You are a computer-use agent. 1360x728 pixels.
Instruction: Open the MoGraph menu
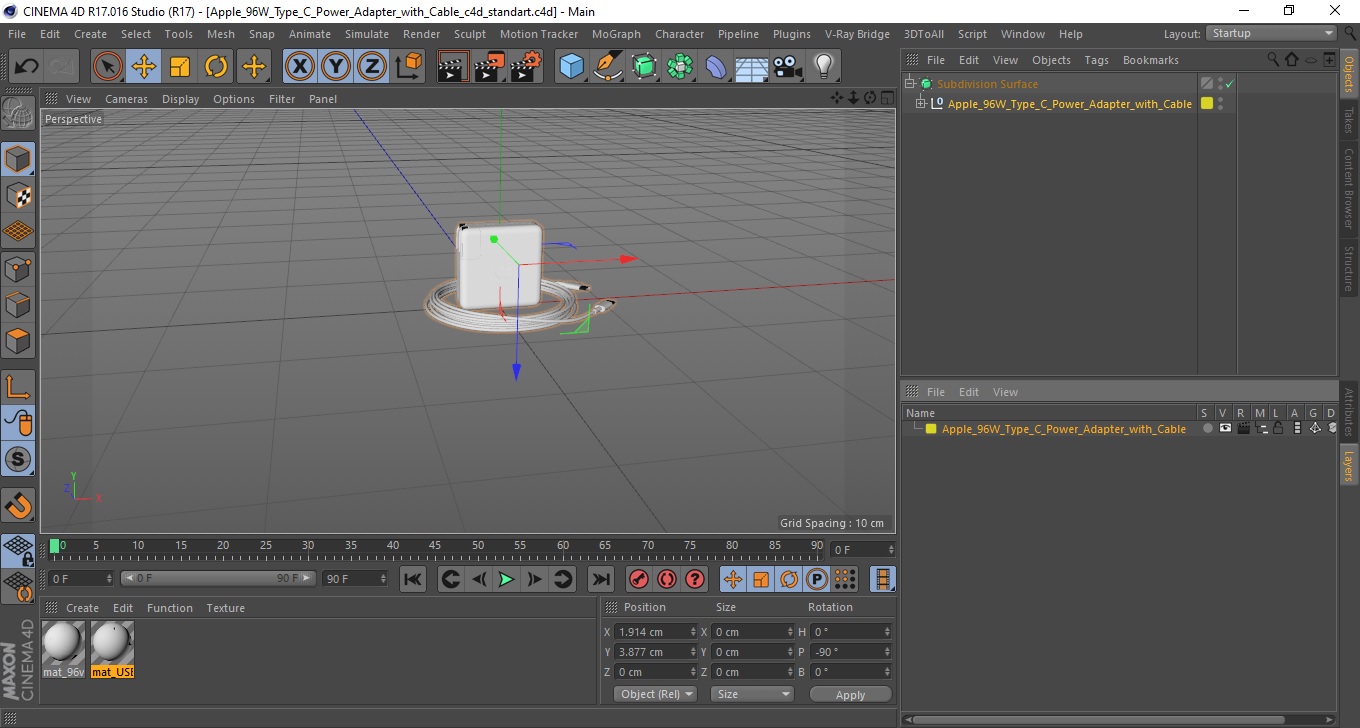point(616,34)
